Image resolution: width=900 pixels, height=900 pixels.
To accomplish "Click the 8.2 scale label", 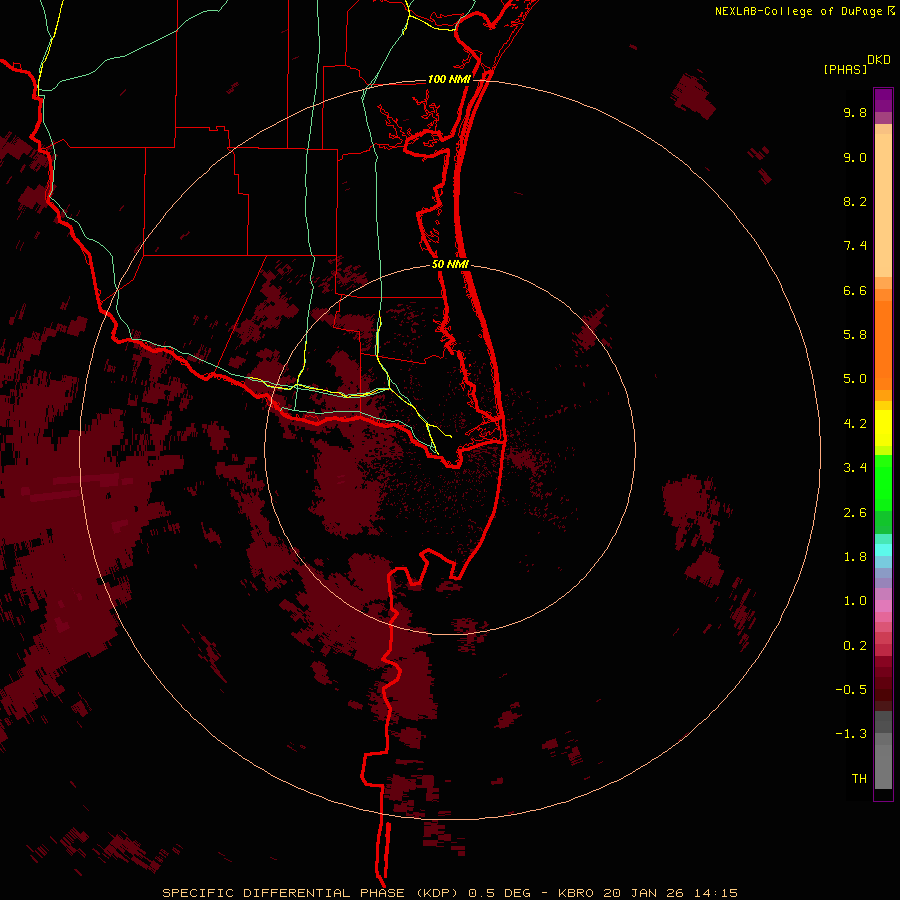I will (855, 201).
